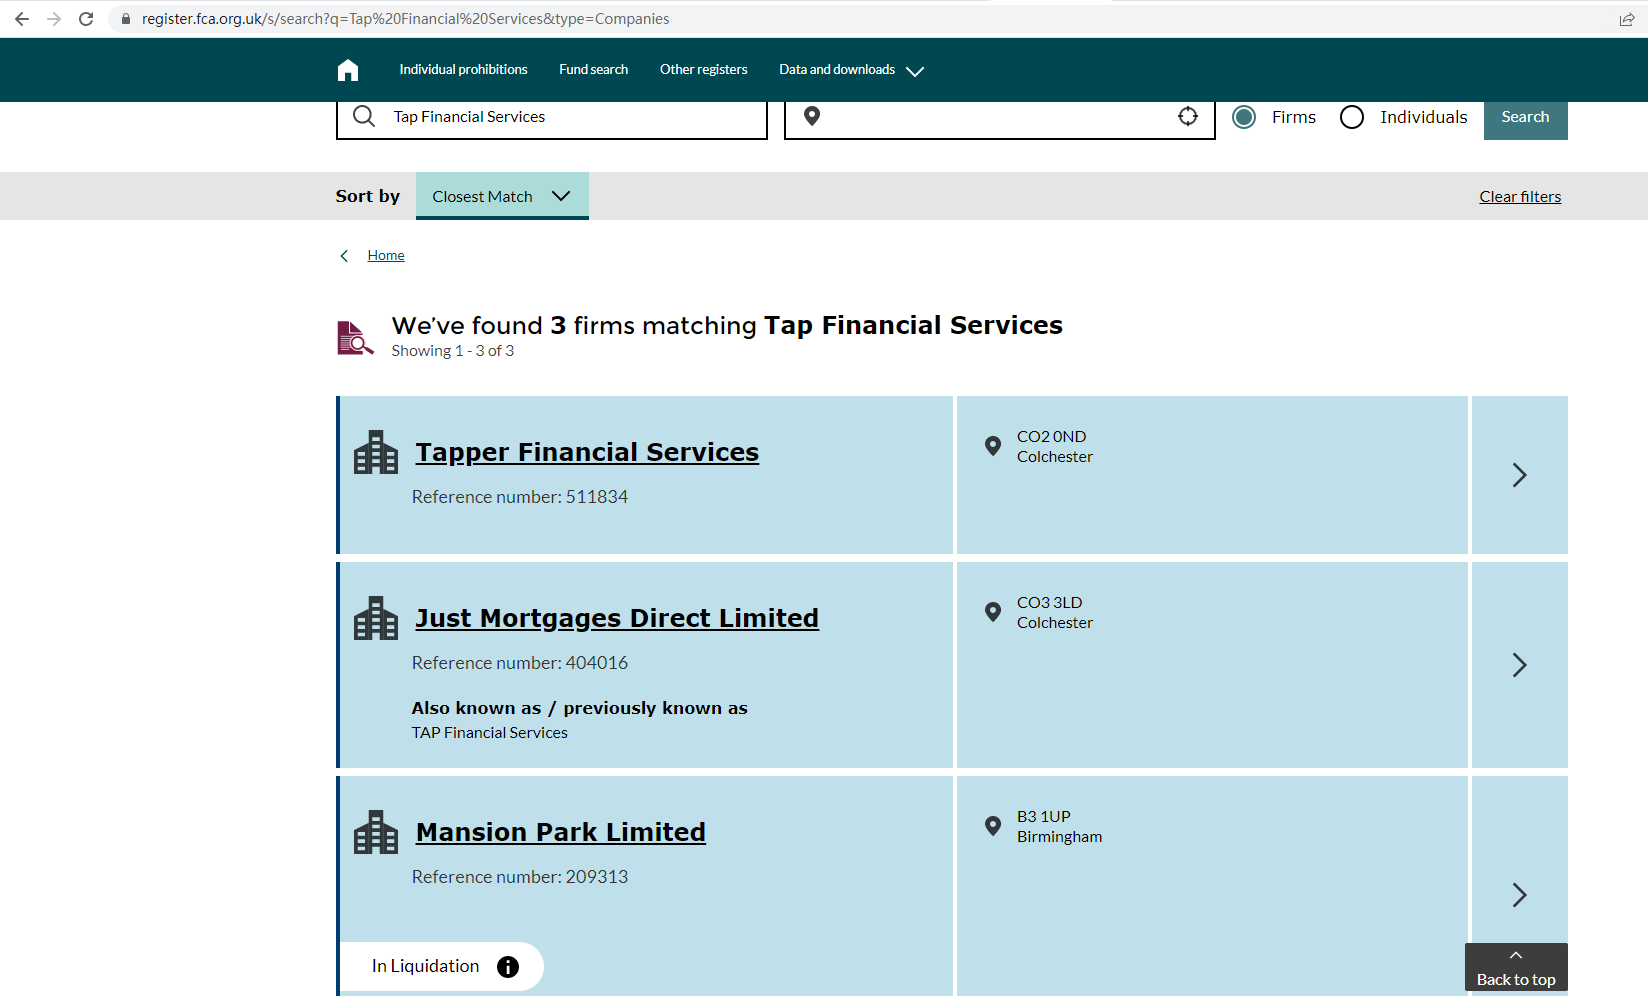Open the Mansion Park Limited firm link
The image size is (1648, 996).
[x=561, y=832]
